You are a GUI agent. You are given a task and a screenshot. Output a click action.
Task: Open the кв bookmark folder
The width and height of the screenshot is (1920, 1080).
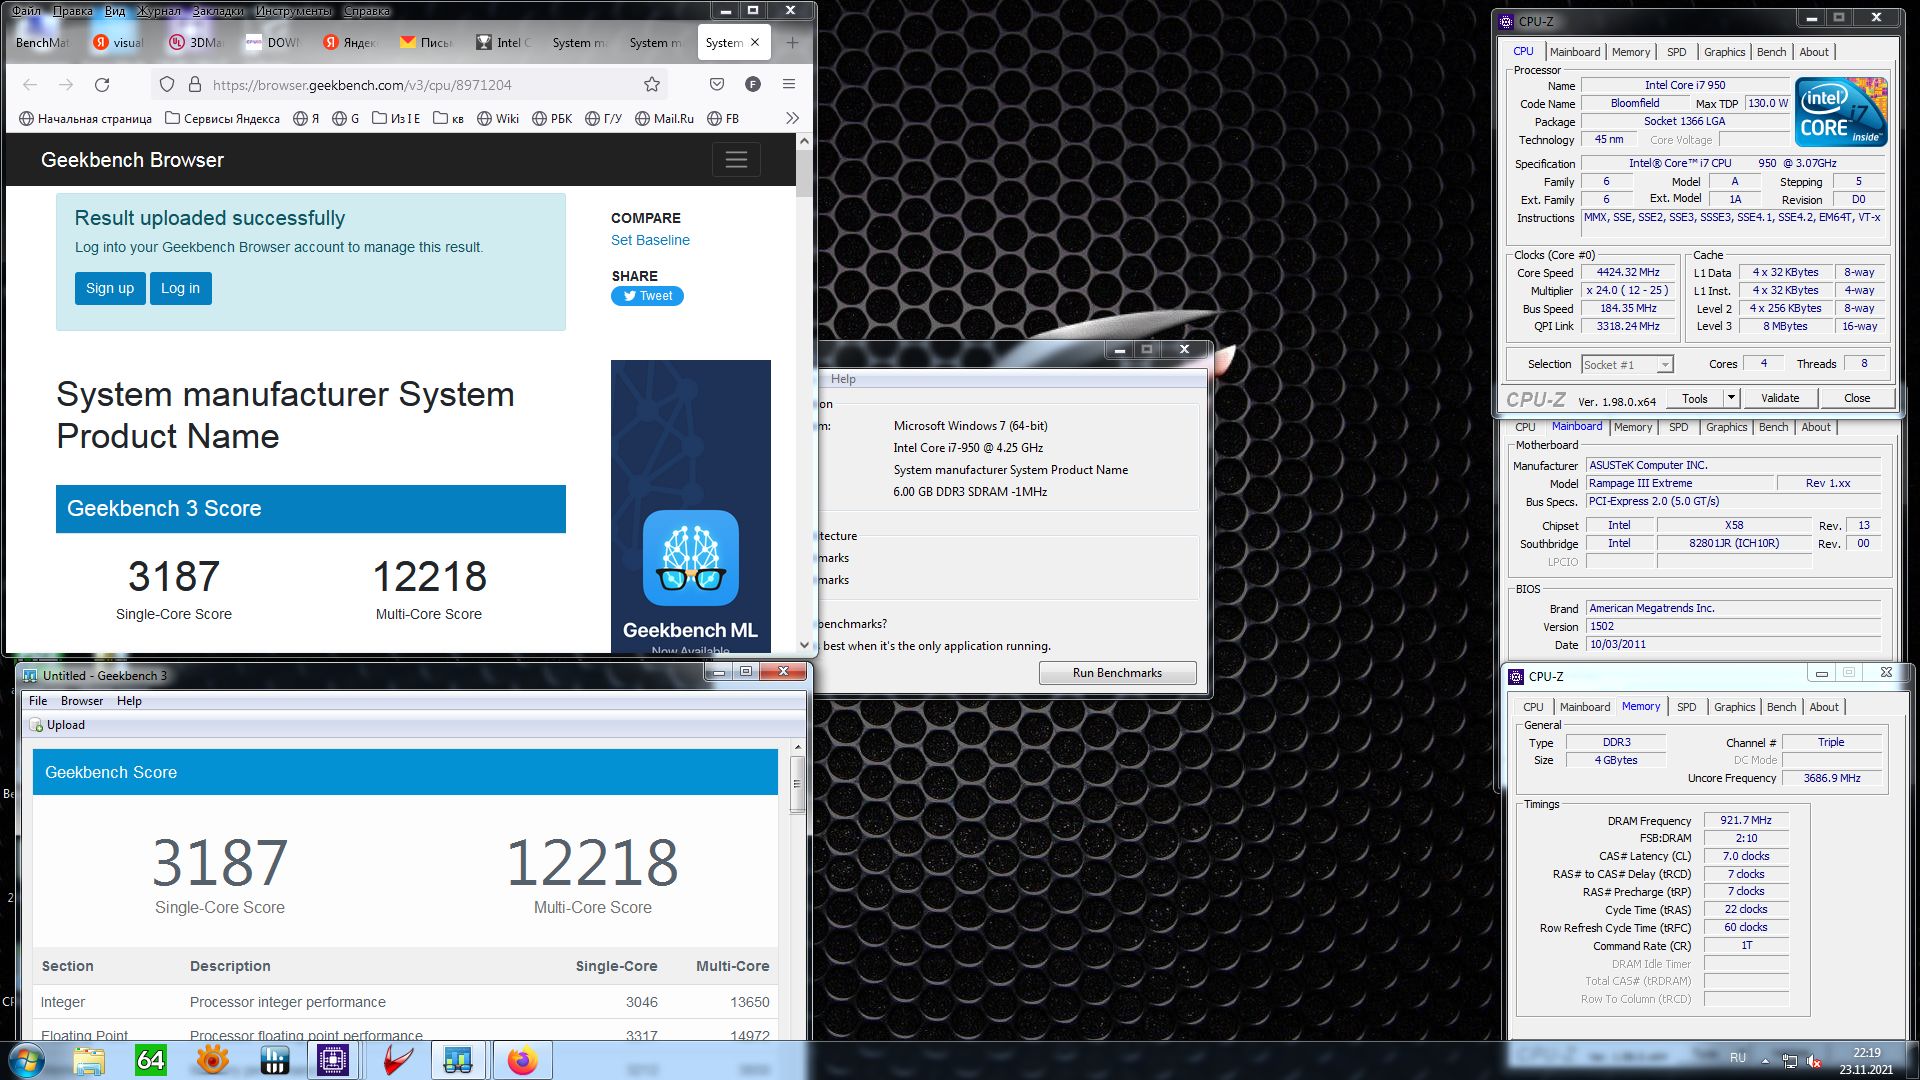tap(449, 118)
